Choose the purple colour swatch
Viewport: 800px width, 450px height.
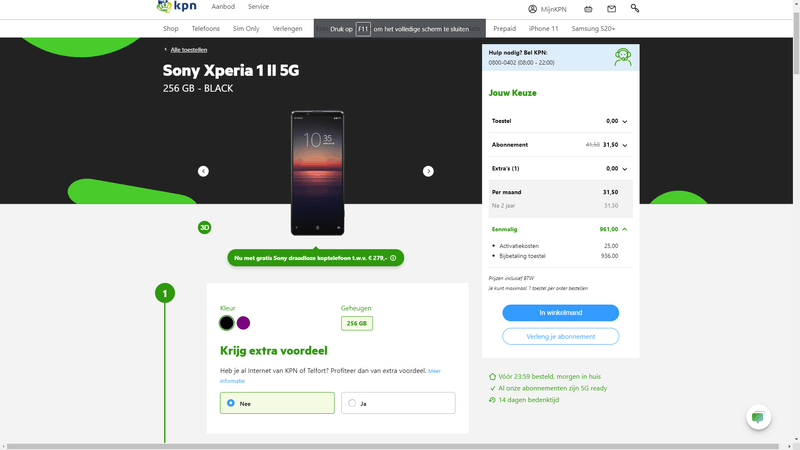tap(243, 323)
